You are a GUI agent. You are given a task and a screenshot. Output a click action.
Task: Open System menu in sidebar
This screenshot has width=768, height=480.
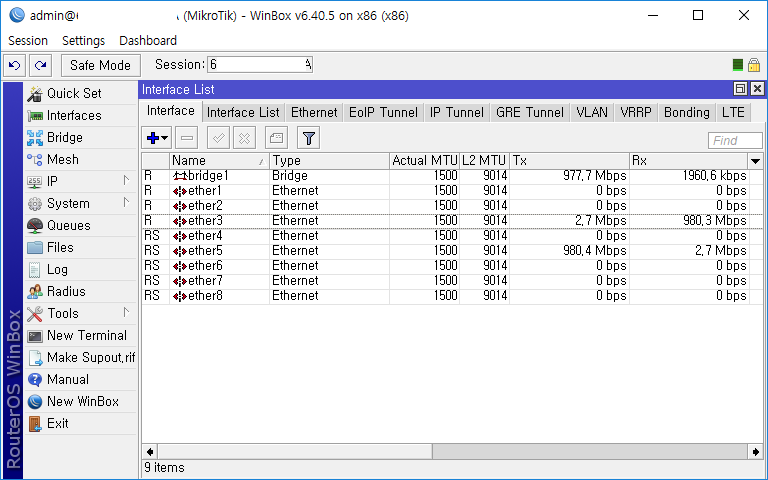point(80,204)
